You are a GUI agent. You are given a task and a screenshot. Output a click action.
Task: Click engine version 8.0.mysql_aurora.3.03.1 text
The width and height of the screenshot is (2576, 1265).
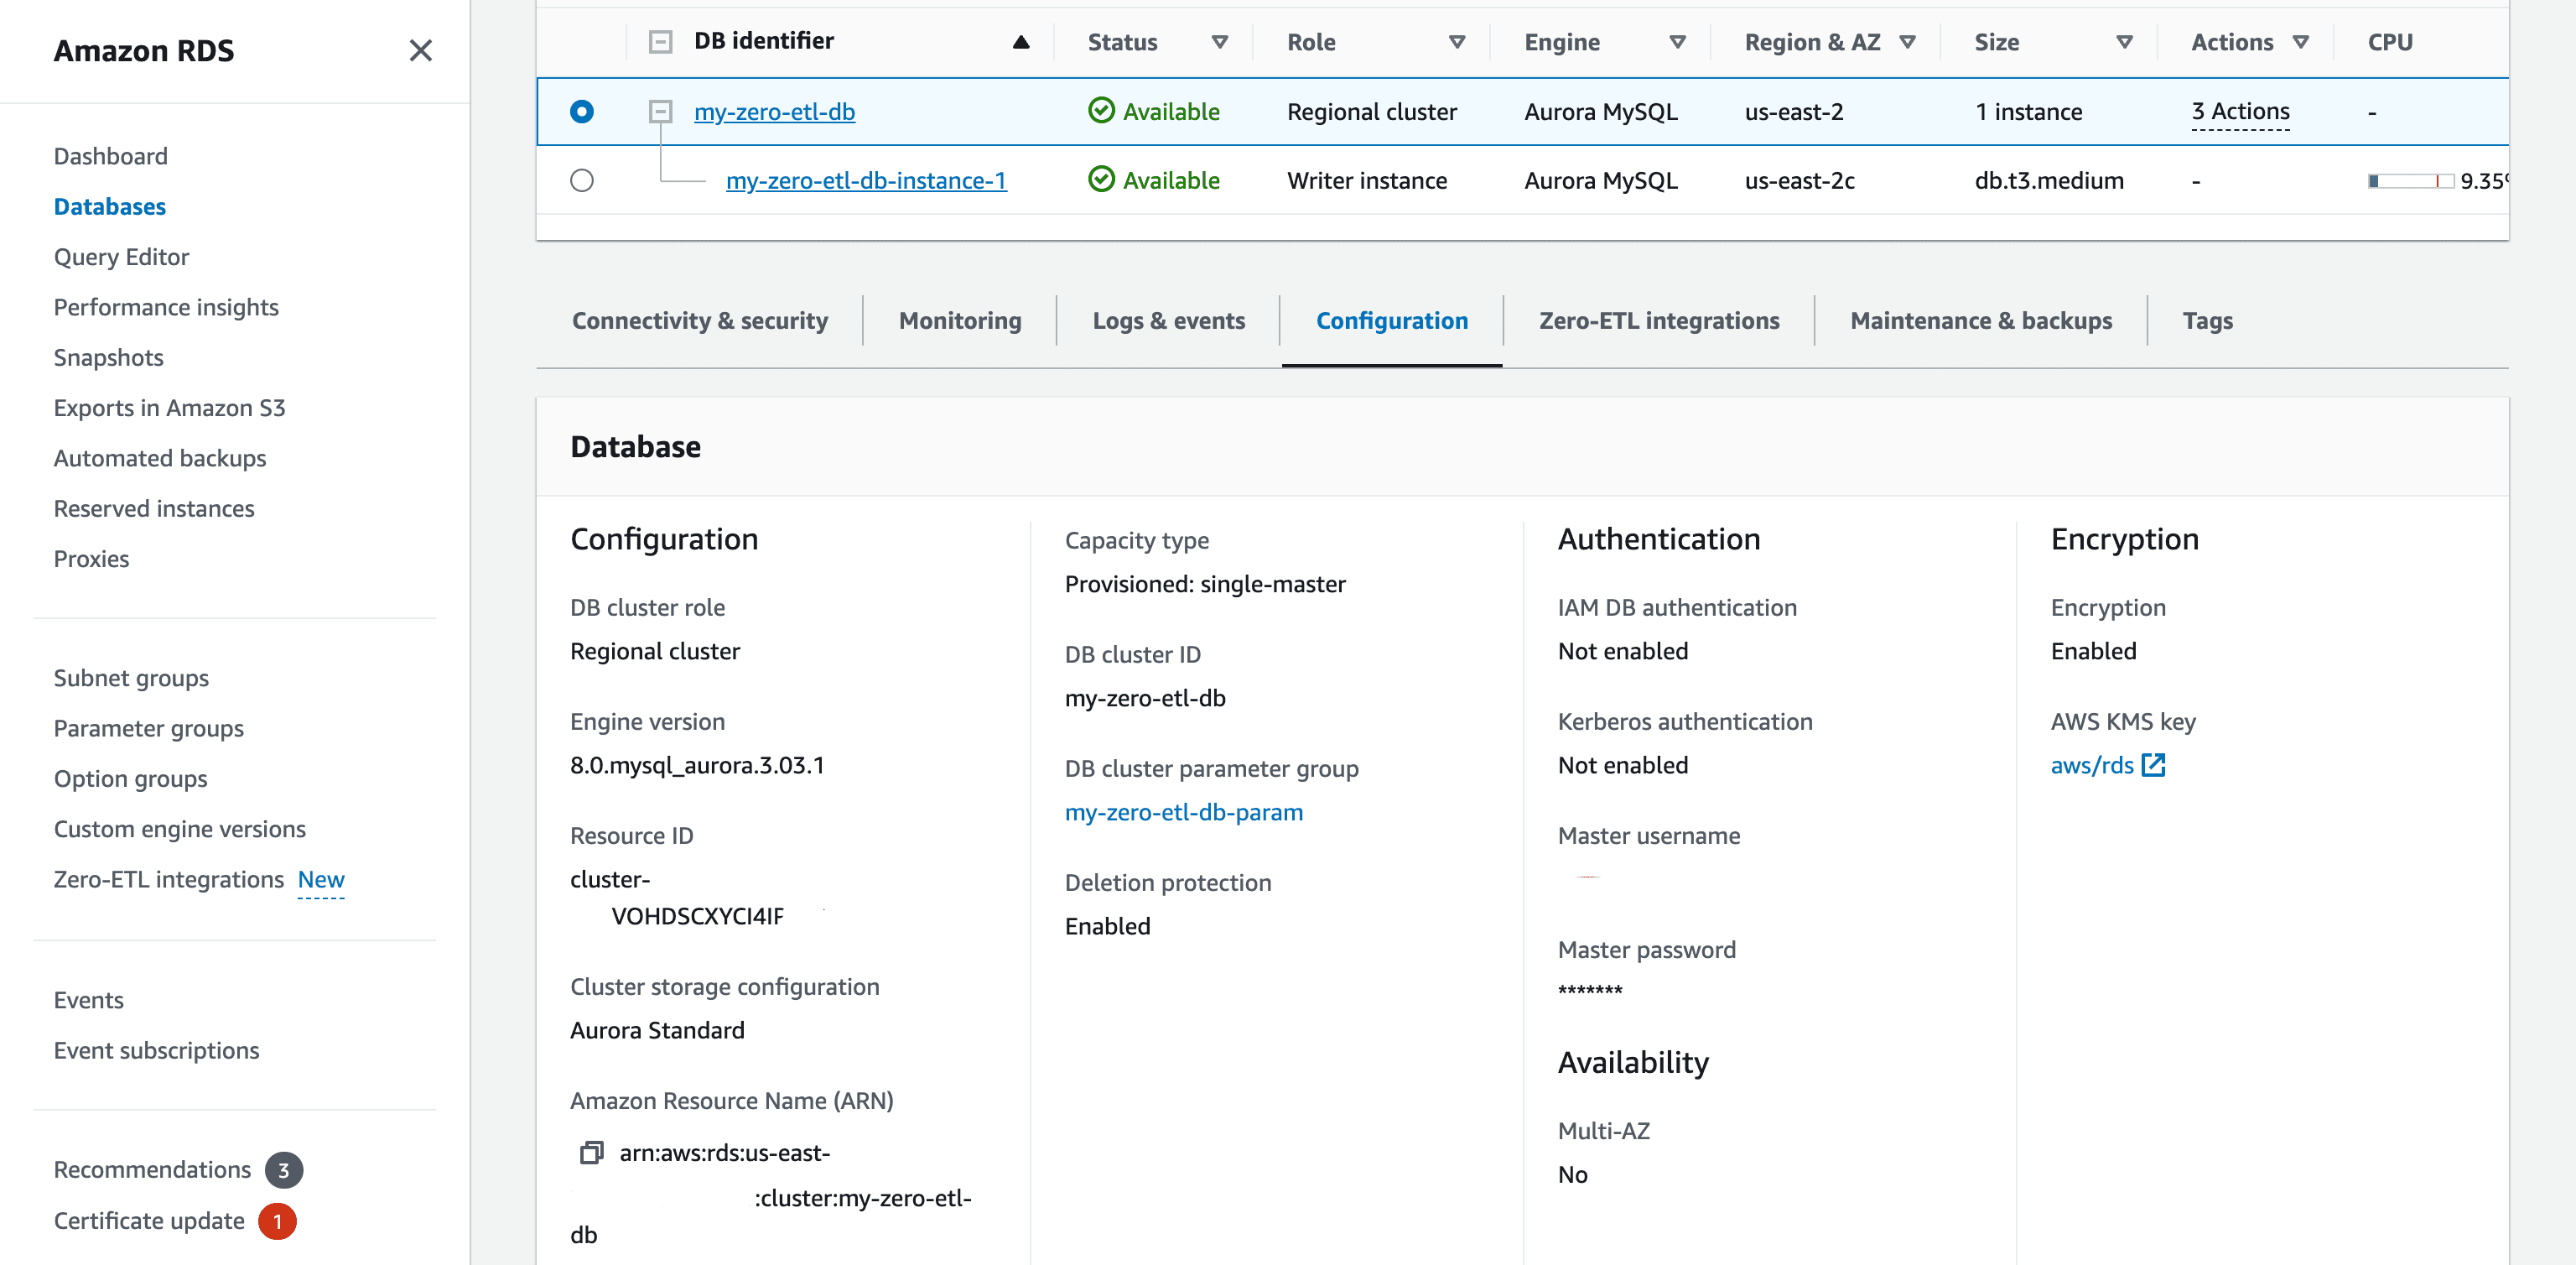pyautogui.click(x=697, y=765)
